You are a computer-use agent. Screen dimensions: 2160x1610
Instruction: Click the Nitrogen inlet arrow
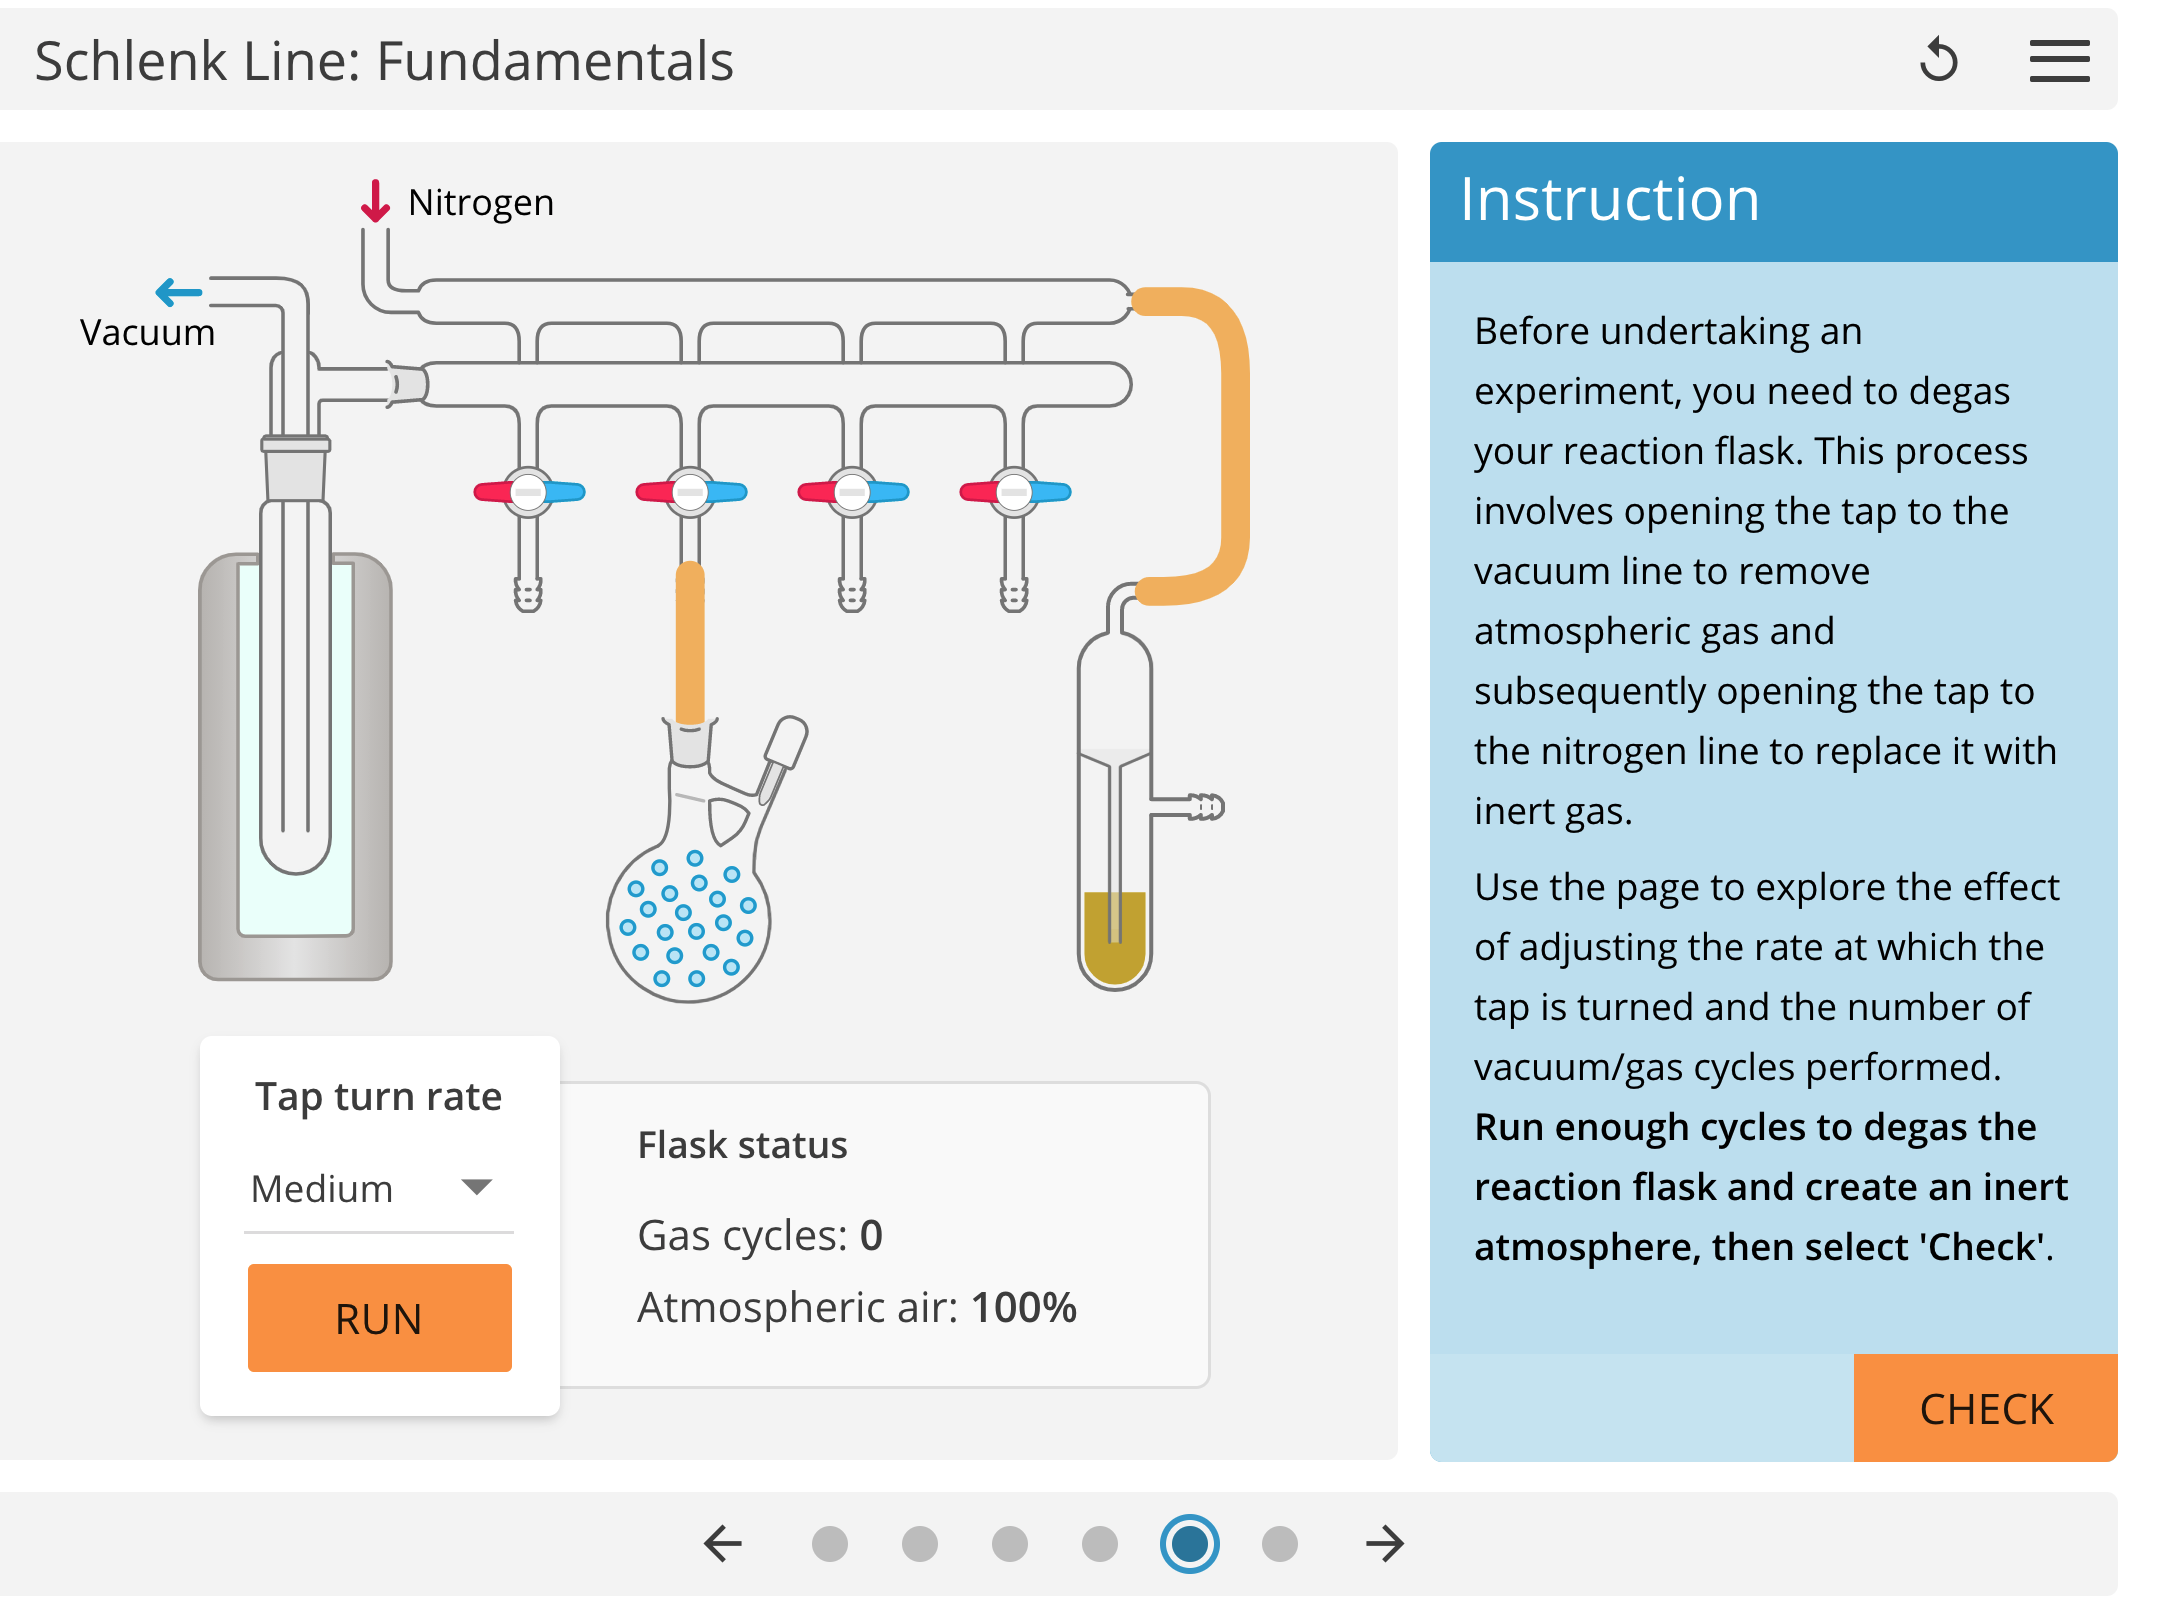(x=376, y=198)
